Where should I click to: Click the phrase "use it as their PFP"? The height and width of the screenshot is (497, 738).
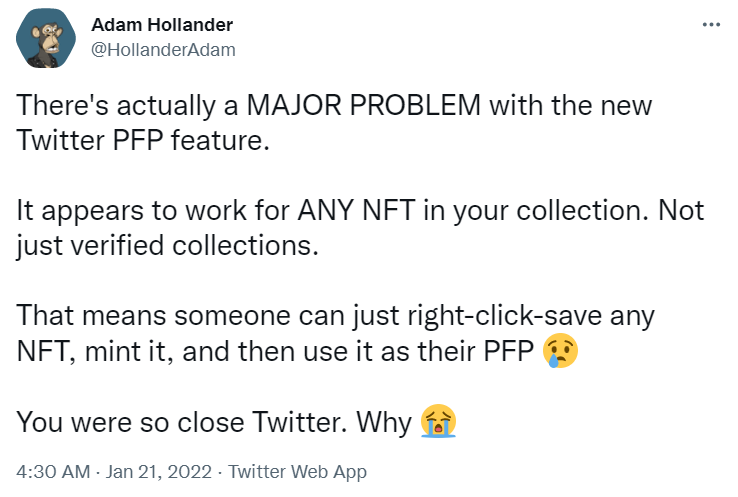pos(439,351)
